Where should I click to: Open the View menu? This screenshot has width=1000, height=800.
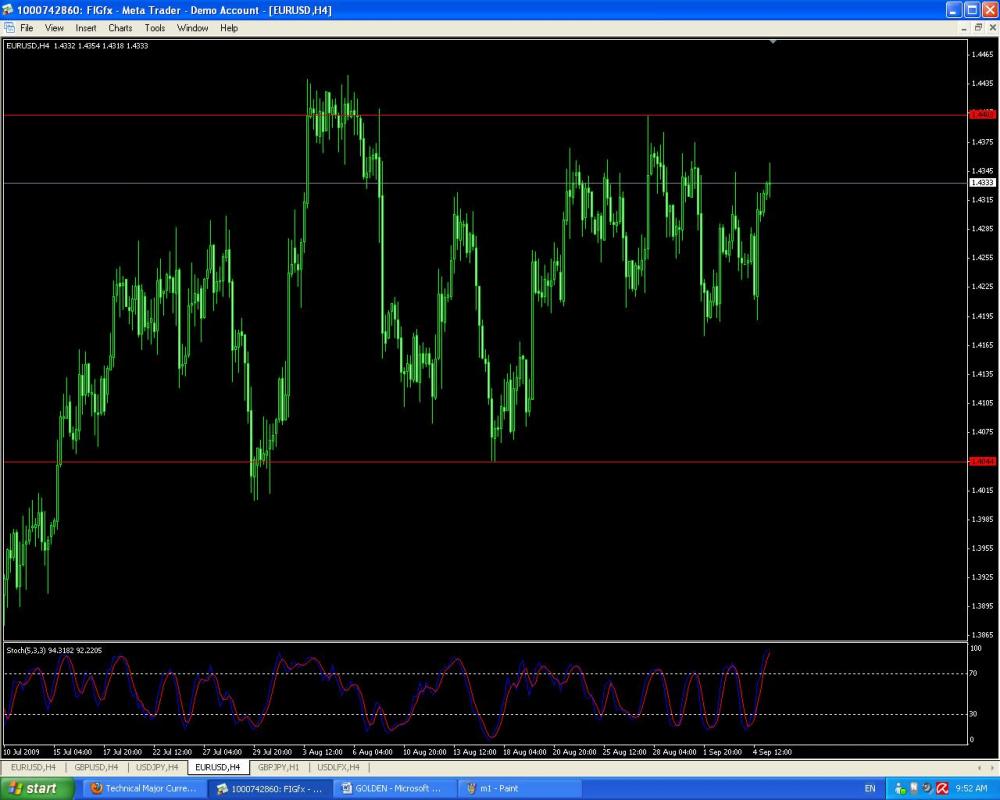pyautogui.click(x=54, y=28)
